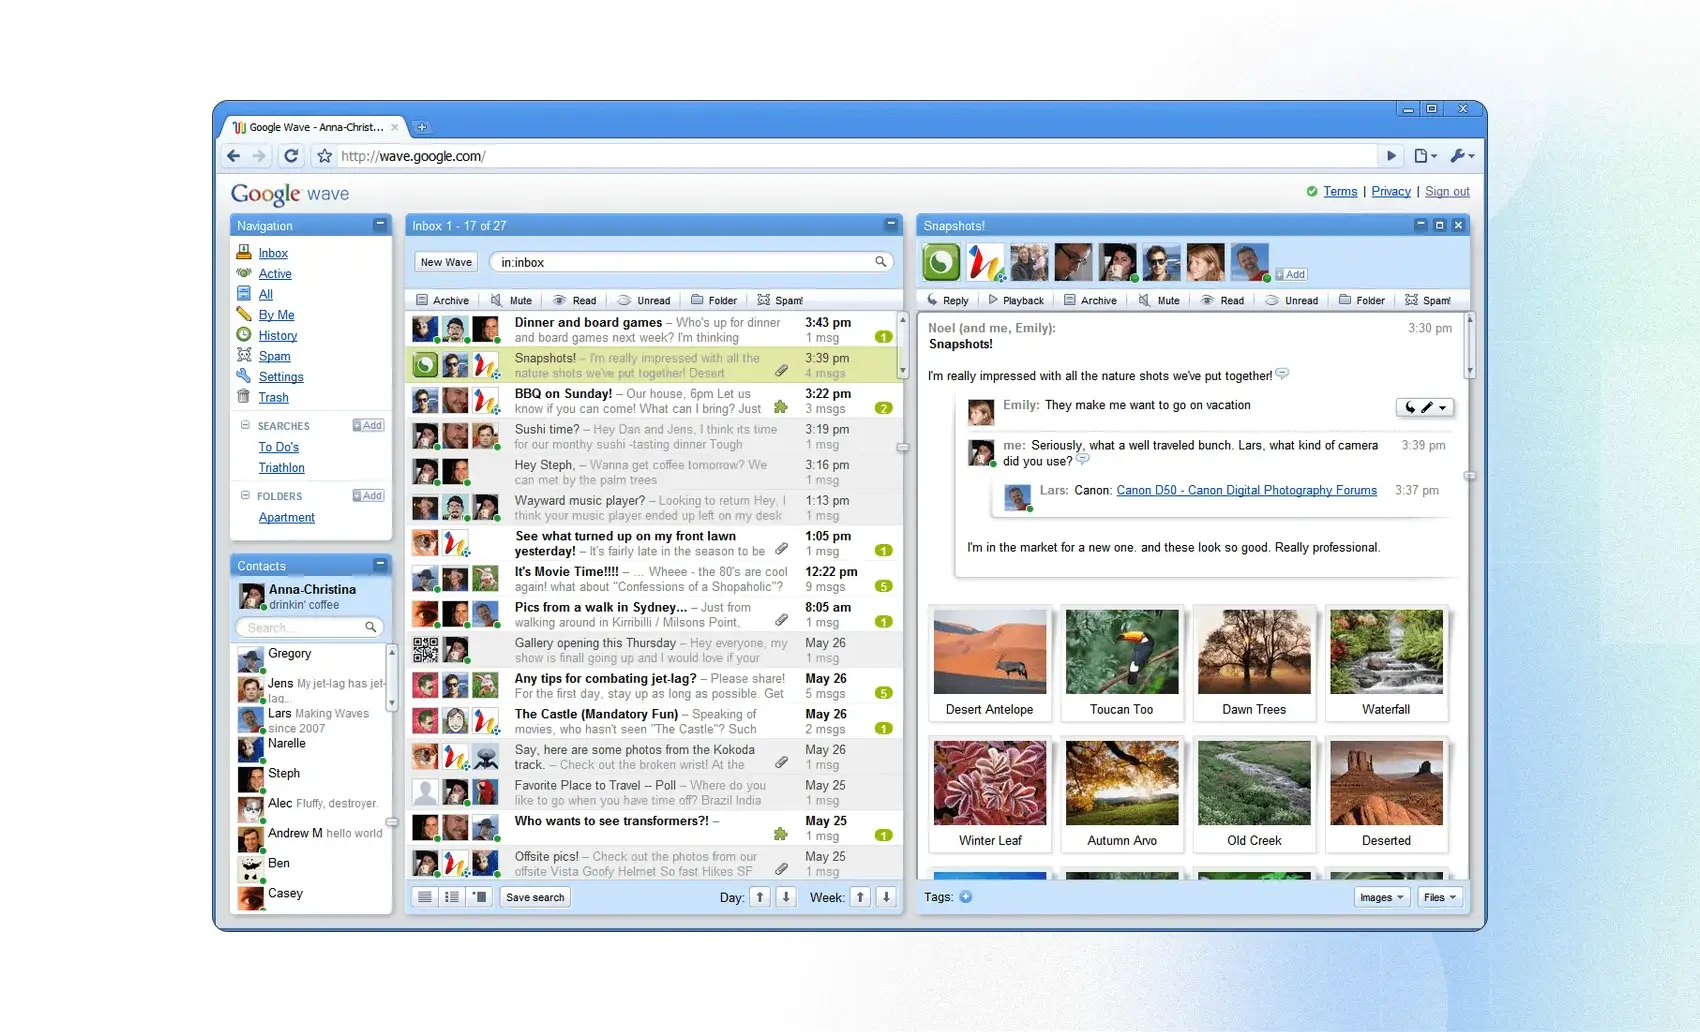Show By Me waves
The width and height of the screenshot is (1700, 1032).
point(276,315)
